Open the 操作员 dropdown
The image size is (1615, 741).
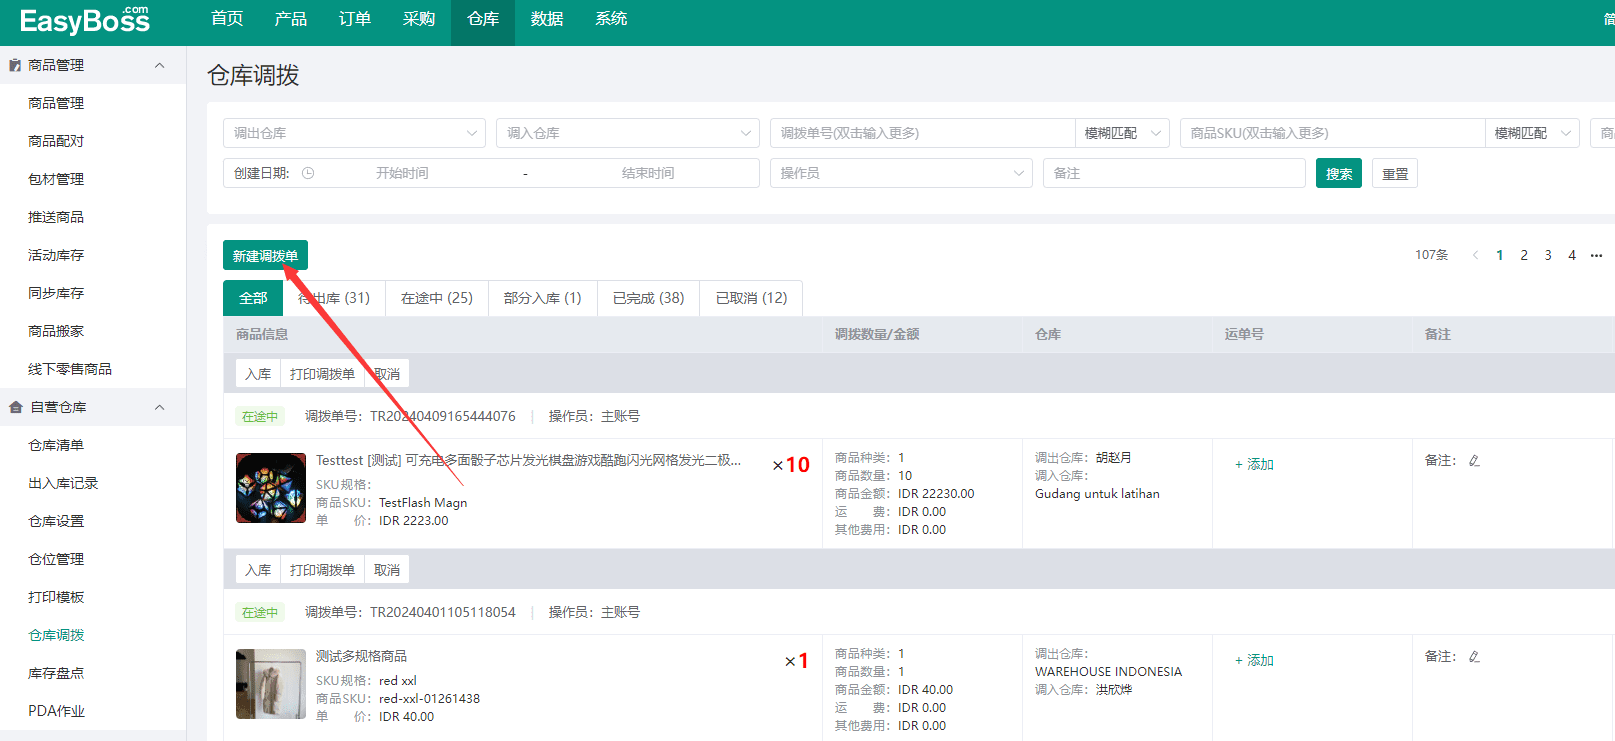(900, 173)
